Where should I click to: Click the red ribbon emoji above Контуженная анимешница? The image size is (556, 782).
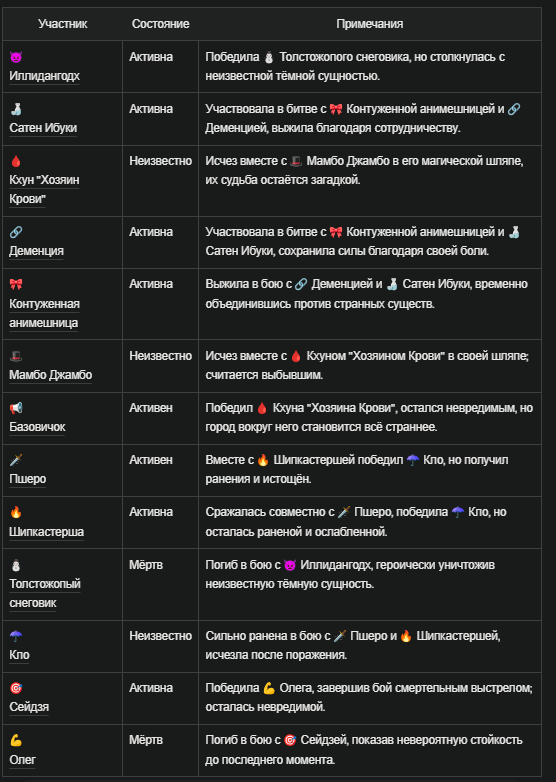pos(16,284)
